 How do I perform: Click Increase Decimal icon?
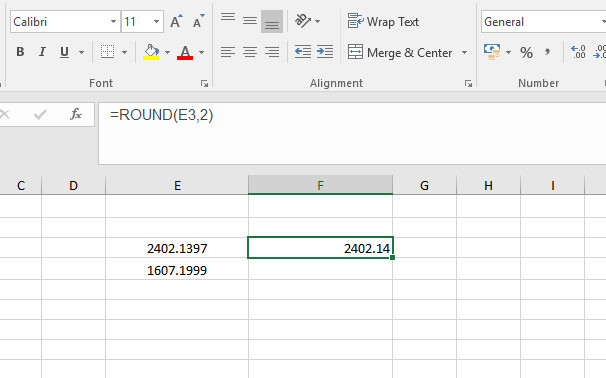pyautogui.click(x=578, y=52)
